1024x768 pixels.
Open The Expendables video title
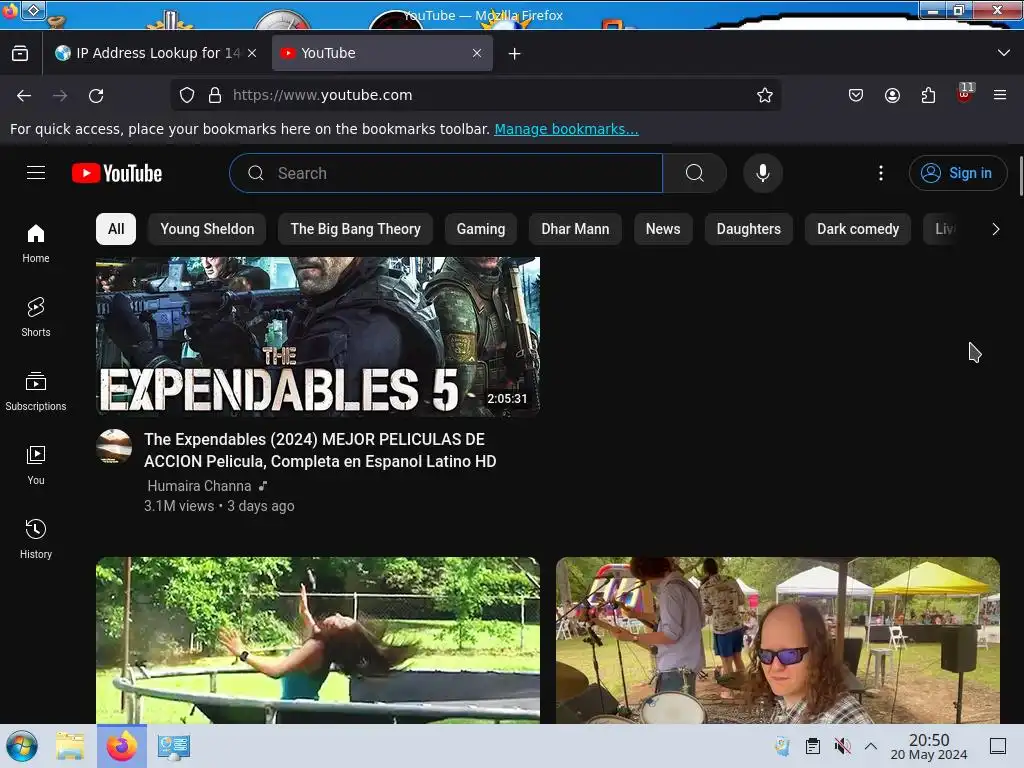click(320, 450)
